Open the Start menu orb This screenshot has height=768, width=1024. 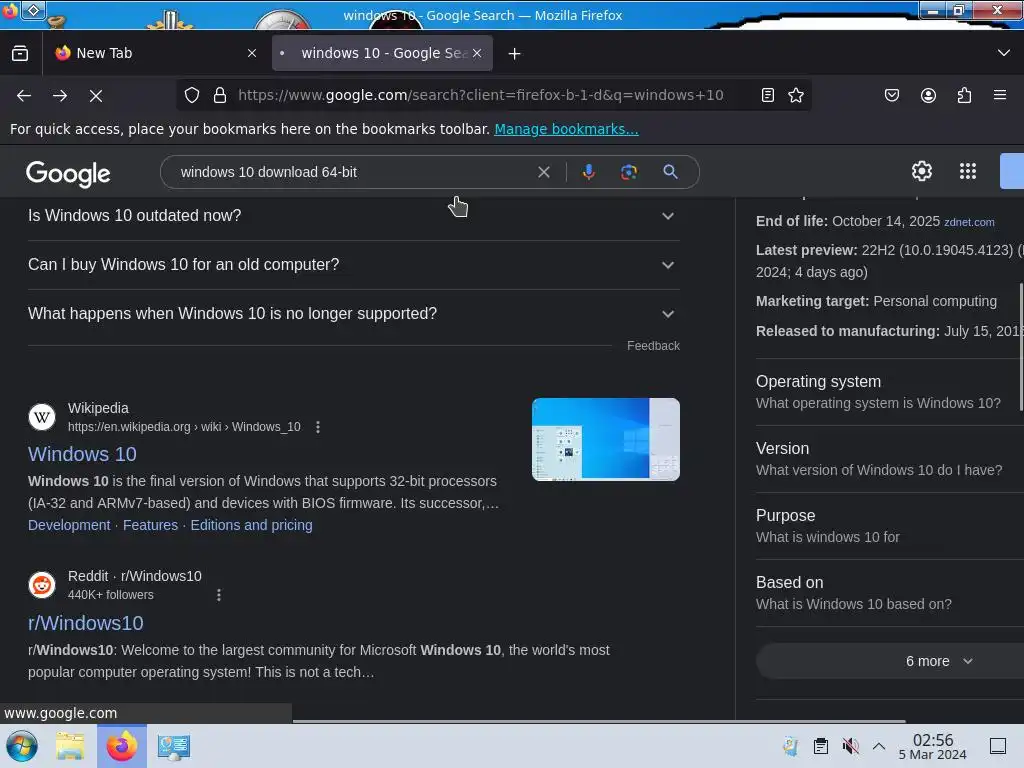(x=22, y=746)
